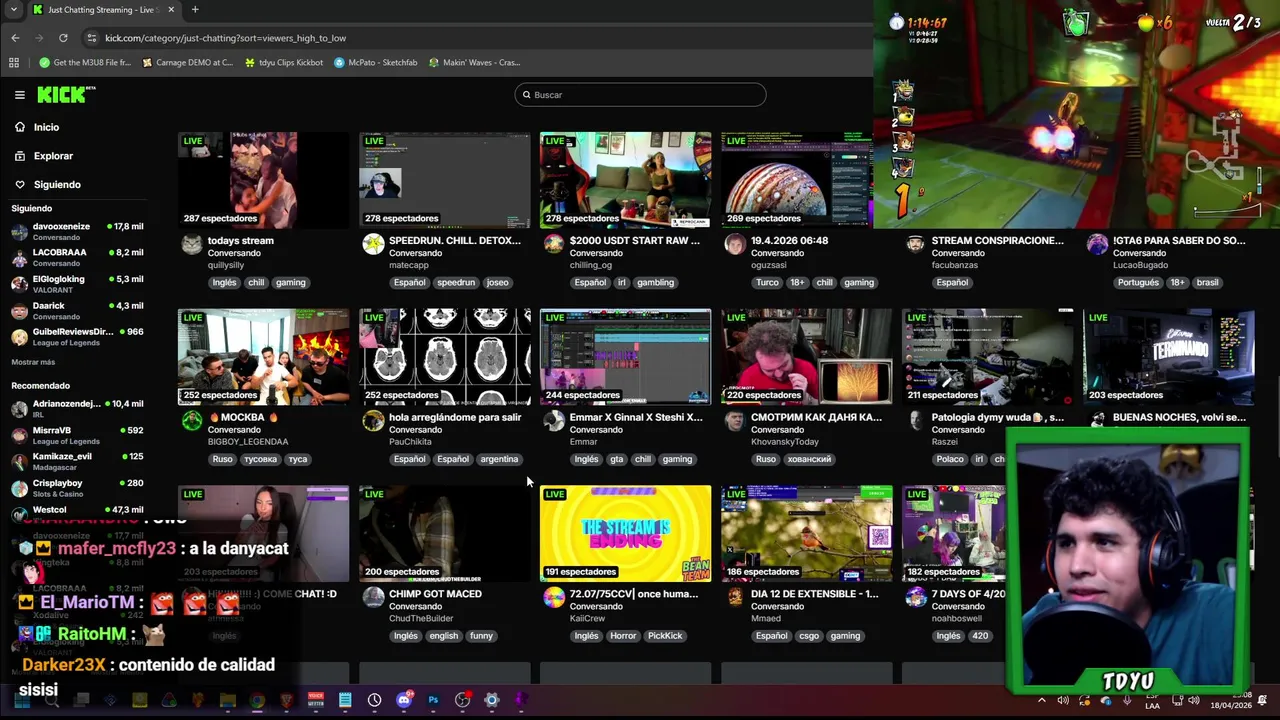The width and height of the screenshot is (1280, 720).
Task: Open the tdyu Clips Kickbot bookmark
Action: tap(284, 62)
